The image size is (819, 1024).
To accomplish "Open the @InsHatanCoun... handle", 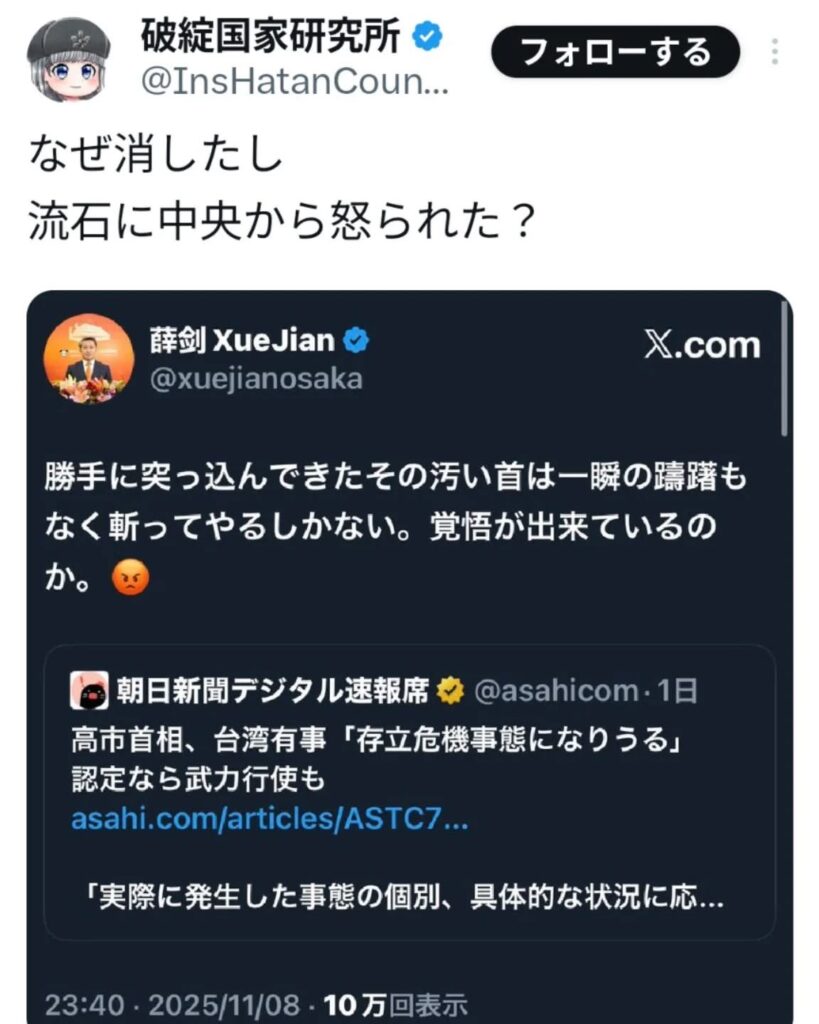I will click(x=295, y=83).
